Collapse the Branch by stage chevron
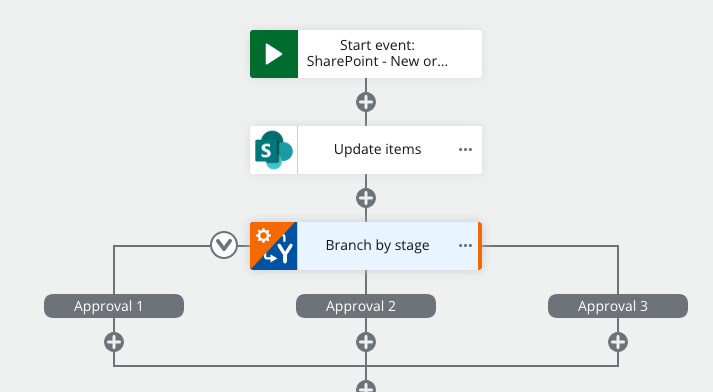Image resolution: width=713 pixels, height=392 pixels. coord(224,245)
